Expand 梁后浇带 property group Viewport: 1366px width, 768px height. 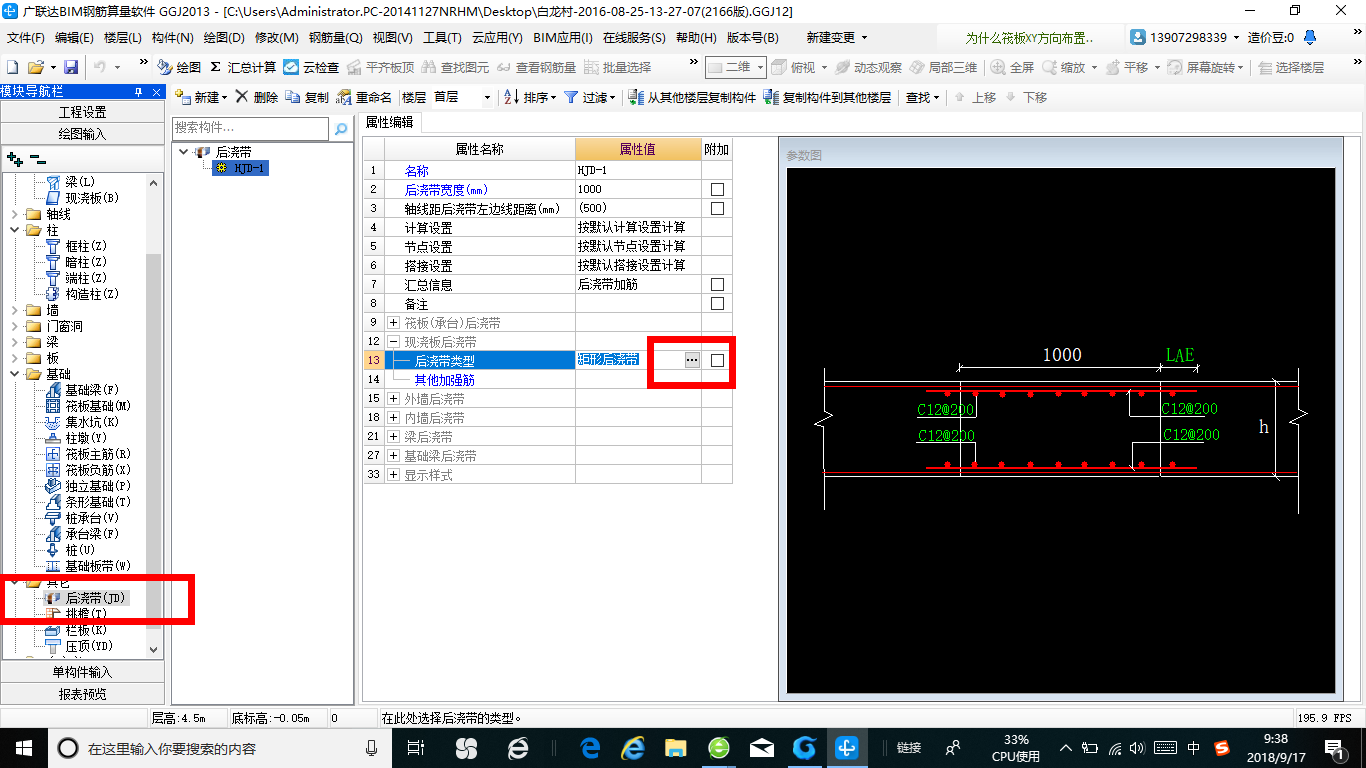(393, 437)
